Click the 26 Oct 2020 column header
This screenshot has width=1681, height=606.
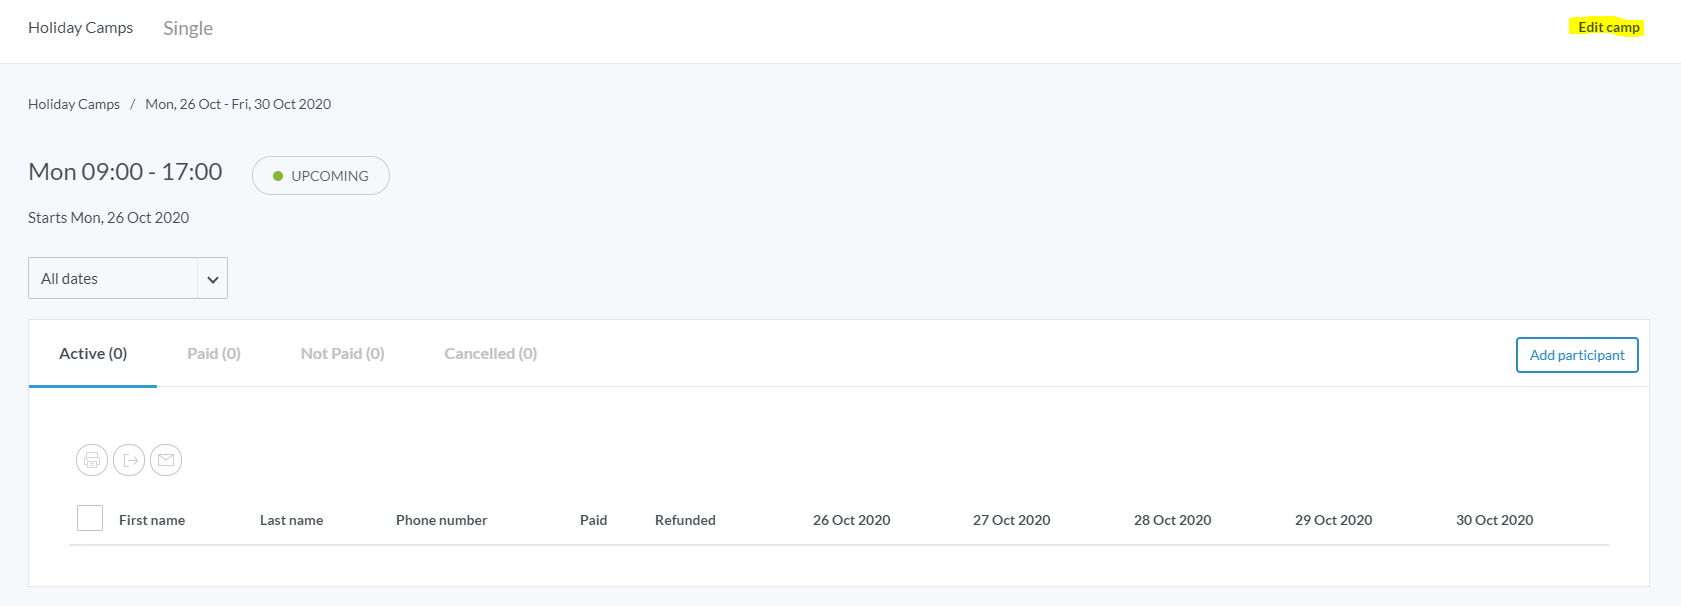(x=851, y=520)
